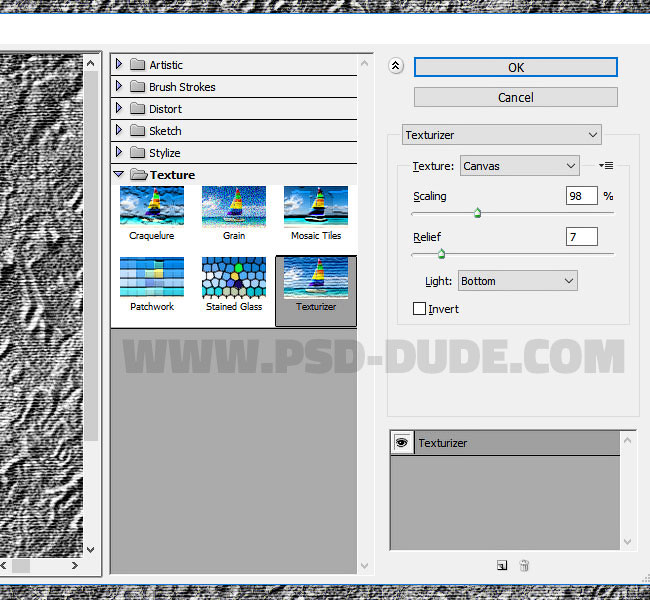Click effect layers scroll up arrow
The height and width of the screenshot is (600, 650).
coord(628,440)
